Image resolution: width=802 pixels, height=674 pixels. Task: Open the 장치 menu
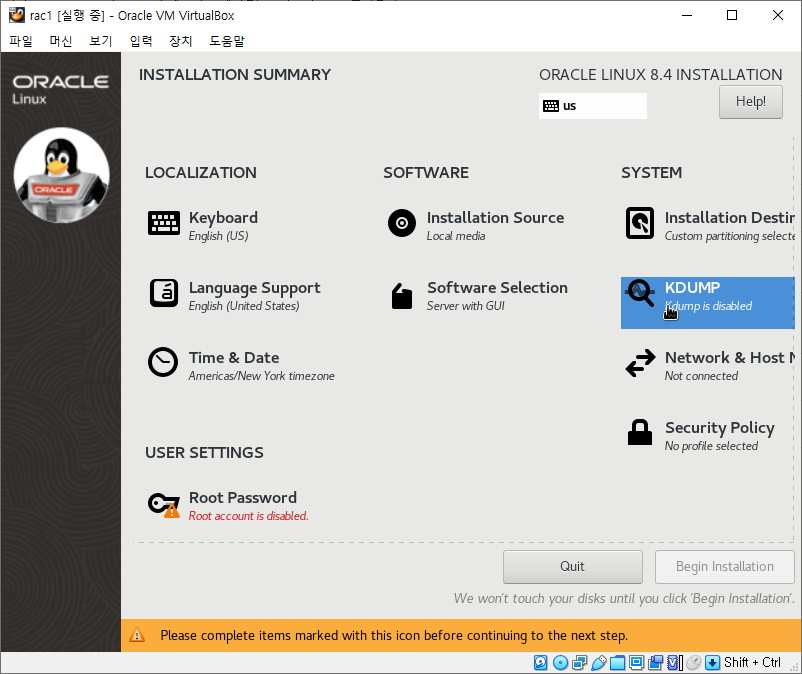(x=181, y=41)
